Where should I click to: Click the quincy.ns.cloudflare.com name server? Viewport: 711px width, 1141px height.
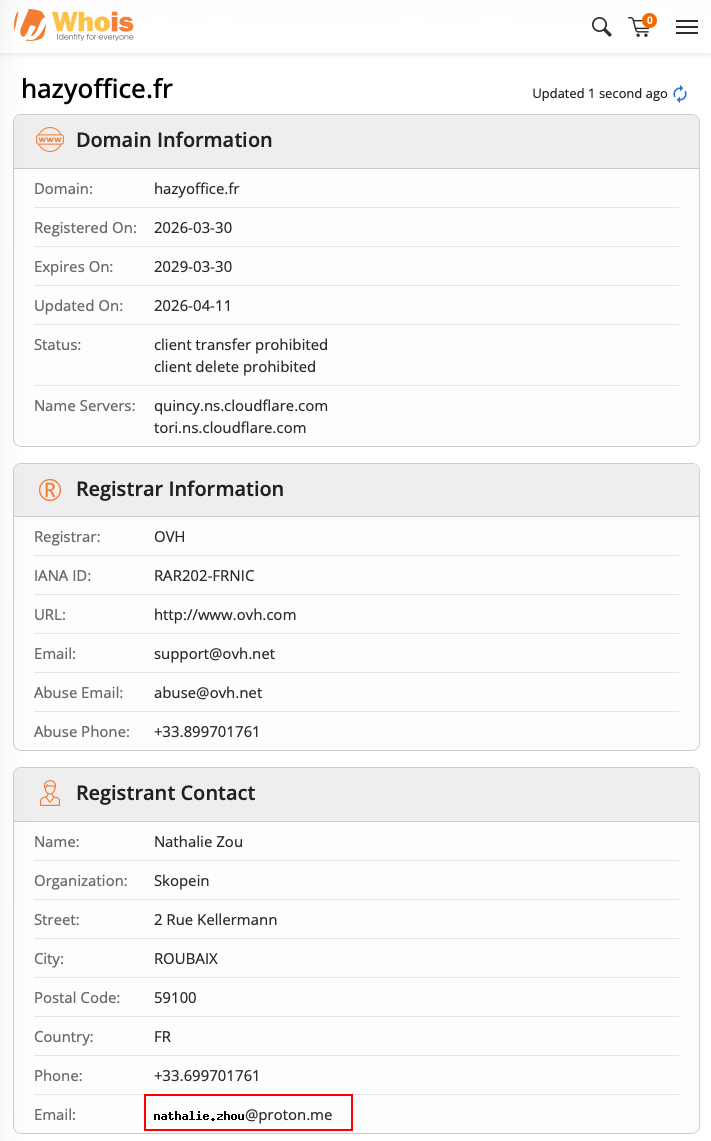[241, 406]
